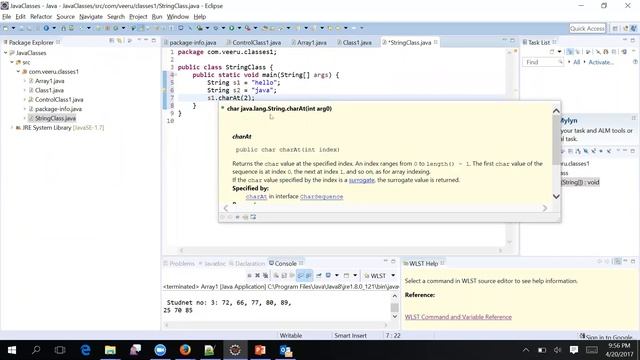Collapse the JavaClasses project node

click(x=6, y=53)
